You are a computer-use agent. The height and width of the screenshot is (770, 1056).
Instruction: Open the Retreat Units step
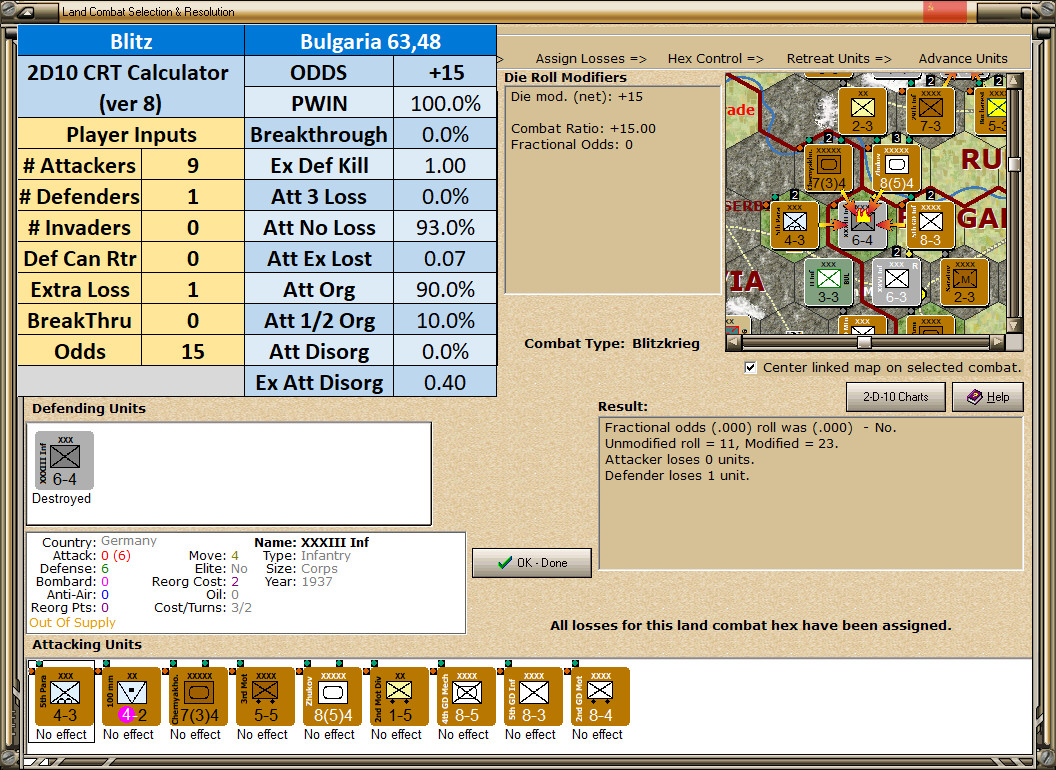point(839,59)
